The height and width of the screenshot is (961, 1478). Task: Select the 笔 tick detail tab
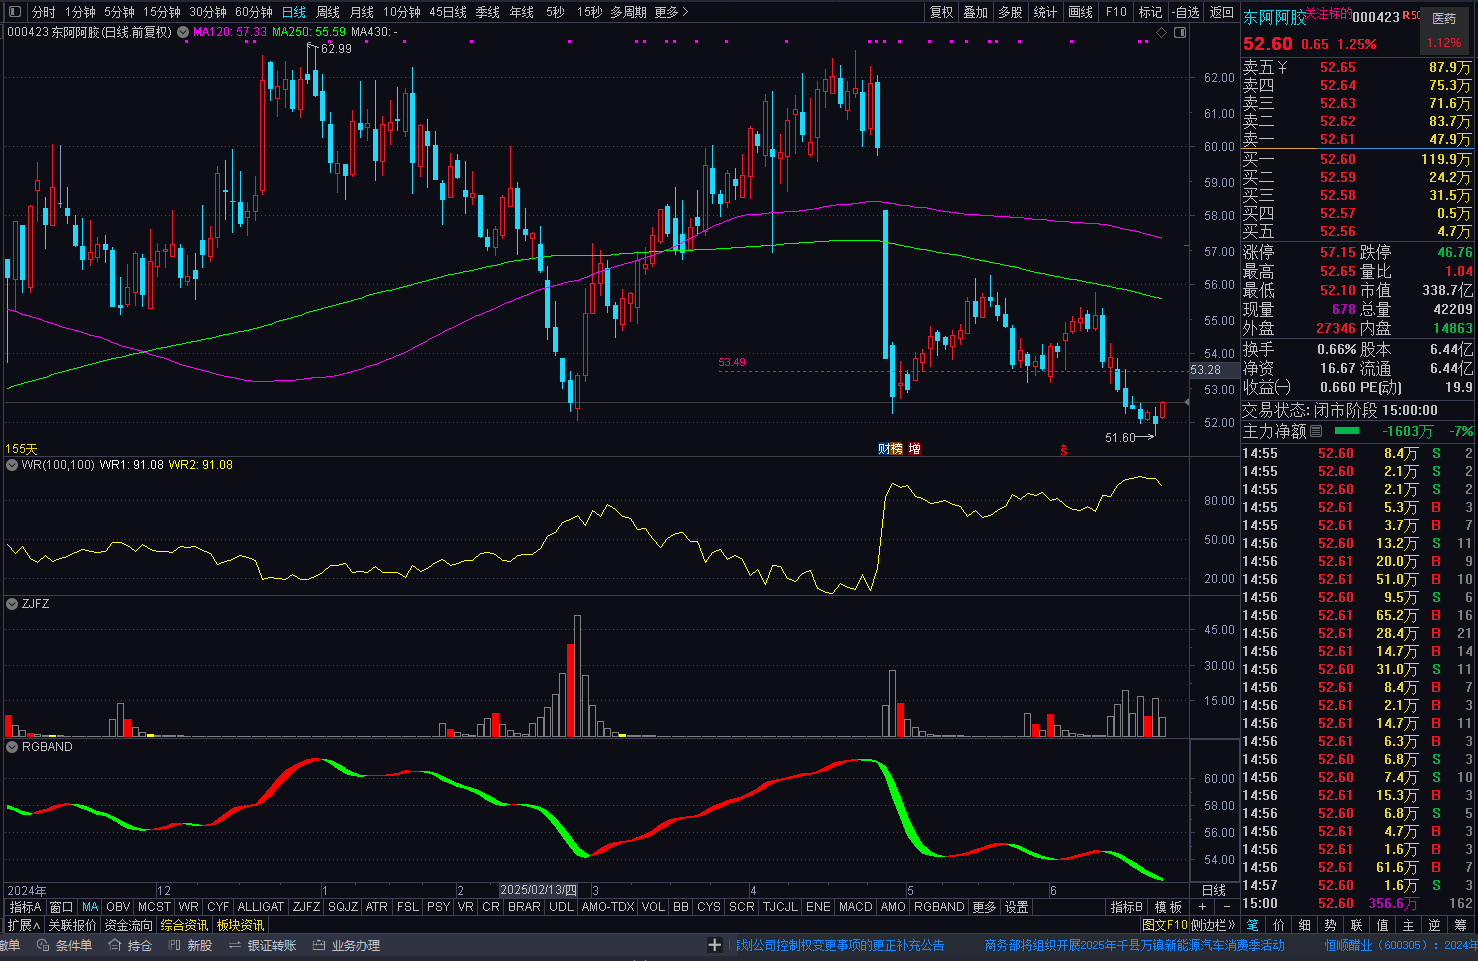point(1253,925)
